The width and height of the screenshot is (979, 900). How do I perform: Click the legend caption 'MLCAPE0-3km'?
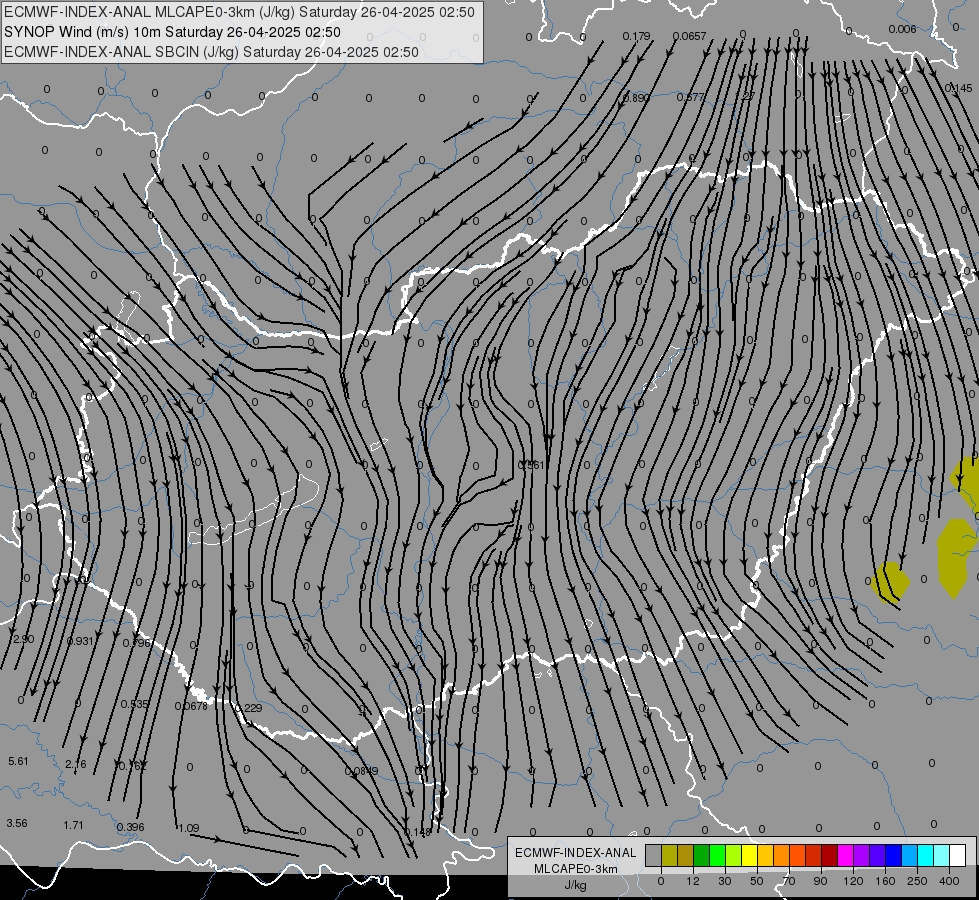(576, 869)
